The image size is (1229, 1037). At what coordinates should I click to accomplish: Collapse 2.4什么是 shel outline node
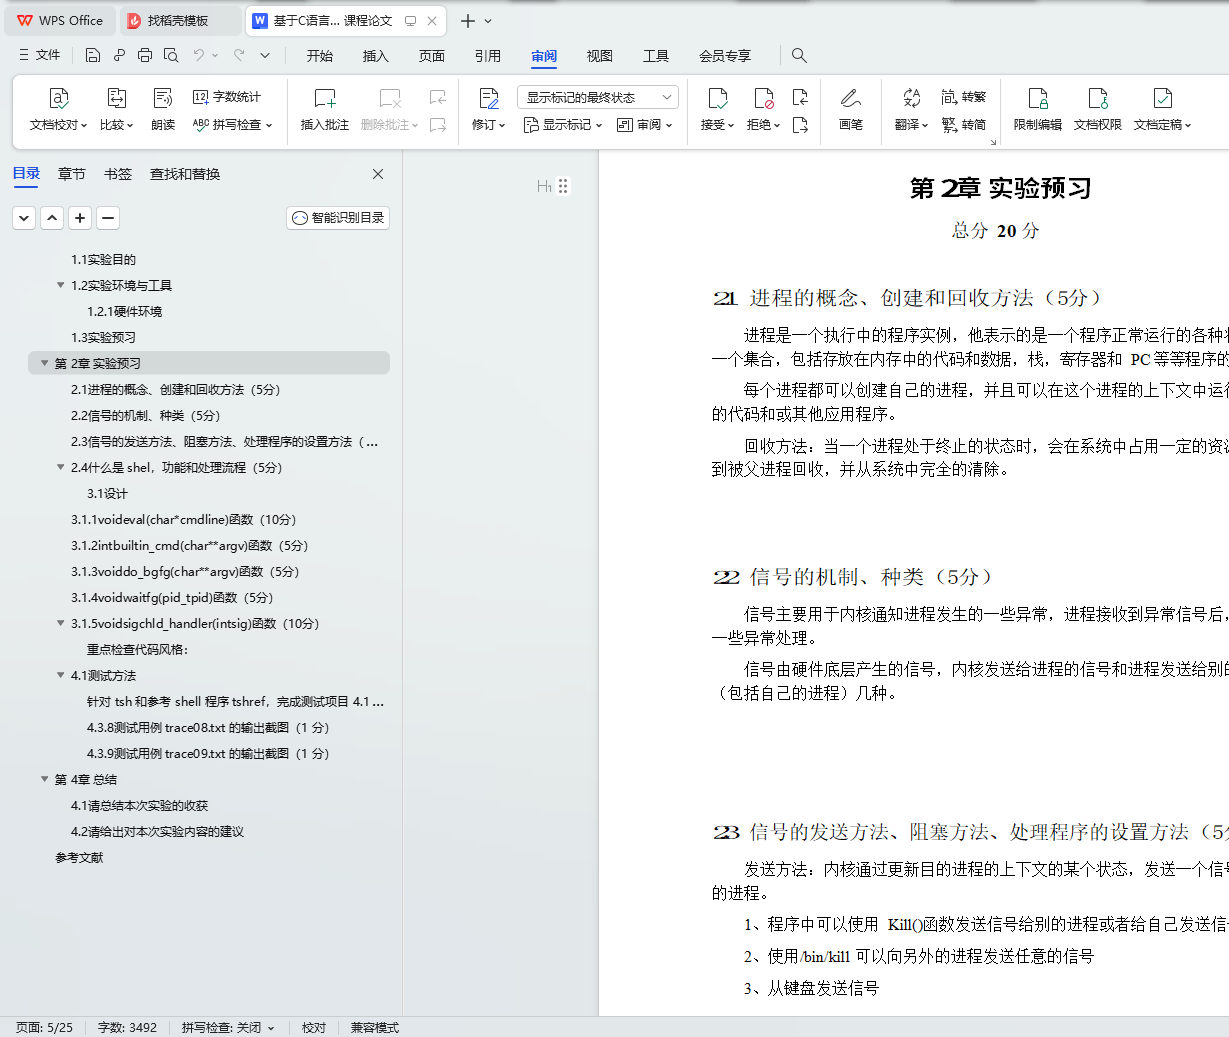pyautogui.click(x=60, y=467)
